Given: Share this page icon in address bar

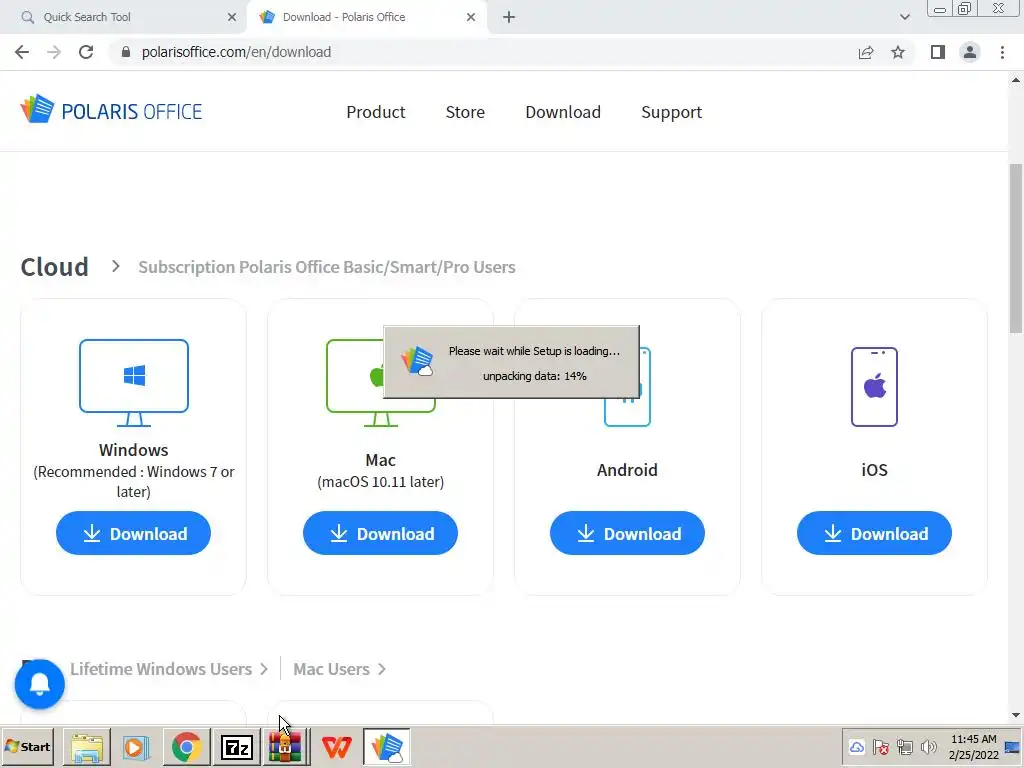Looking at the screenshot, I should click(866, 52).
